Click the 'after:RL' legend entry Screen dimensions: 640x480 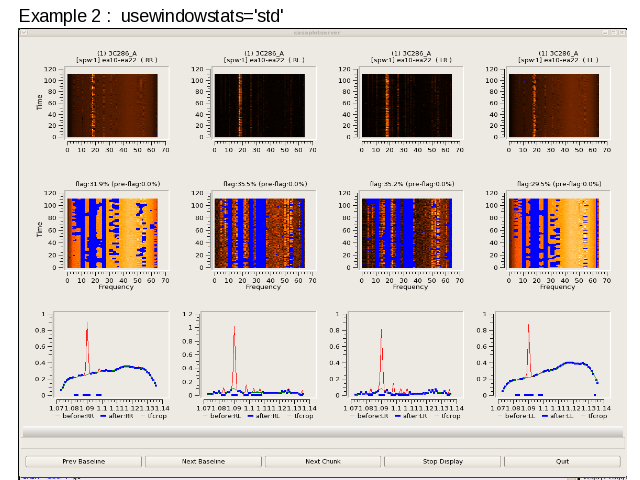(x=264, y=416)
